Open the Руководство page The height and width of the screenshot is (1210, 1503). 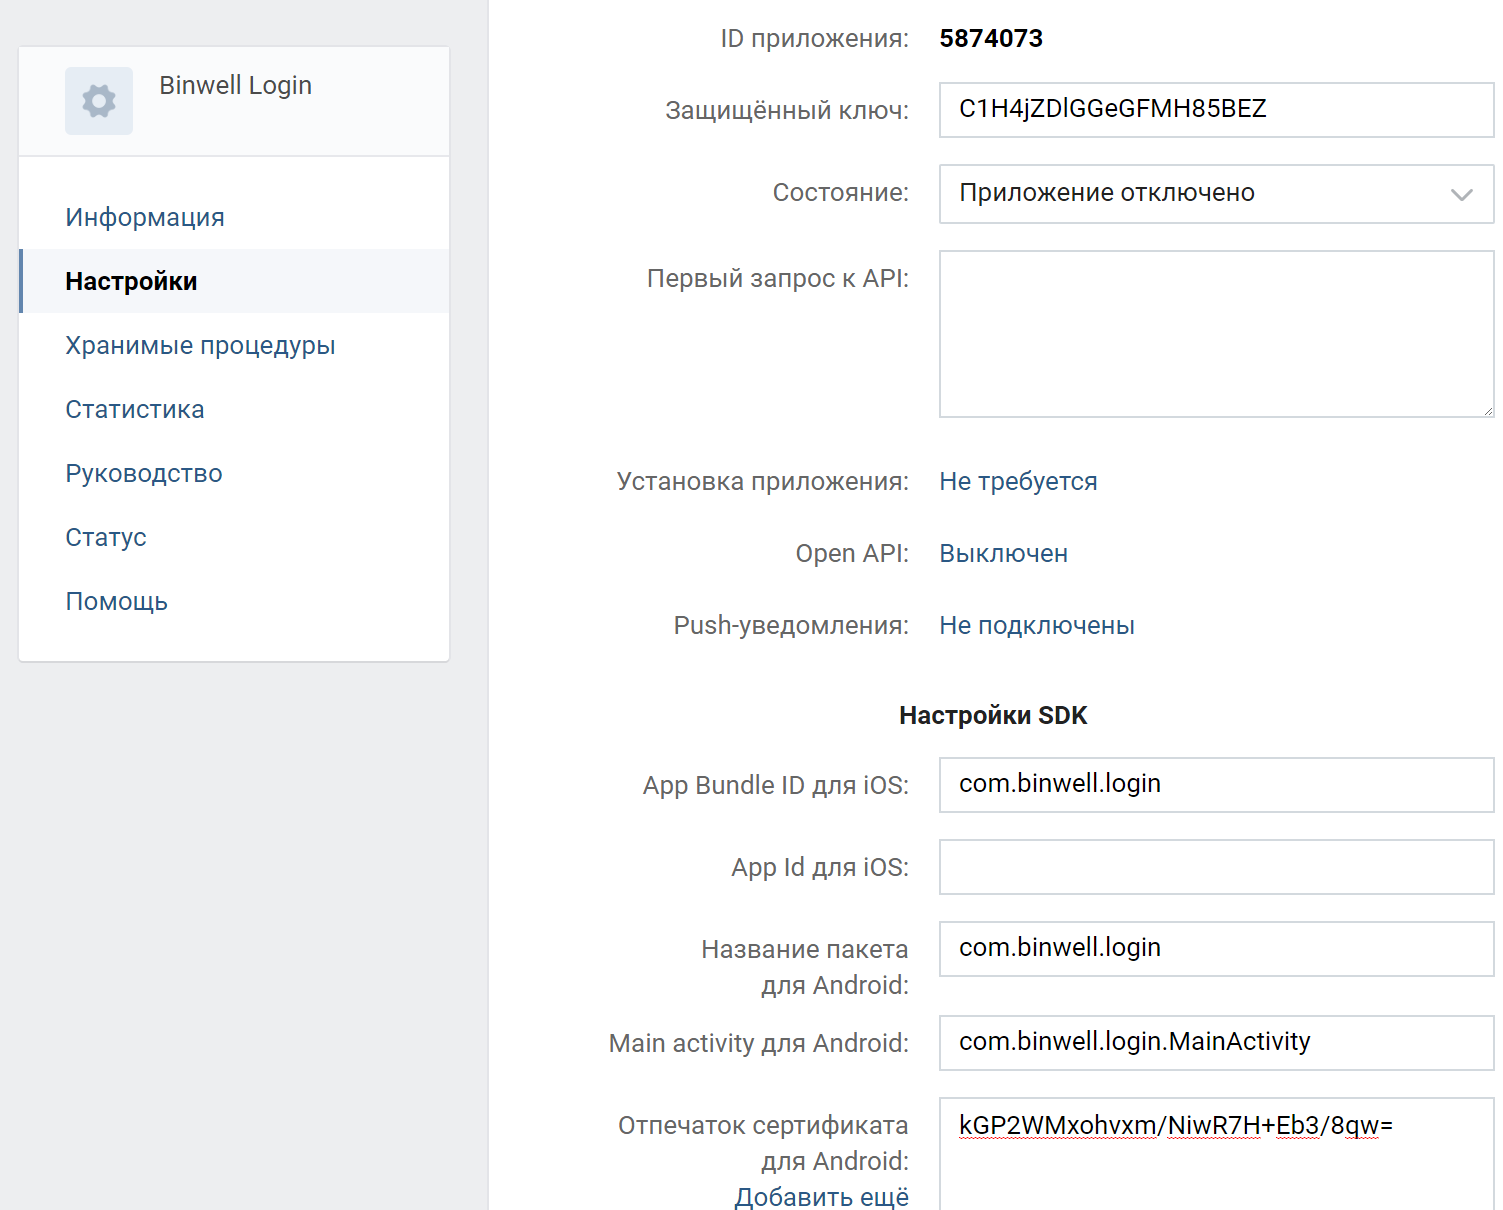coord(143,472)
